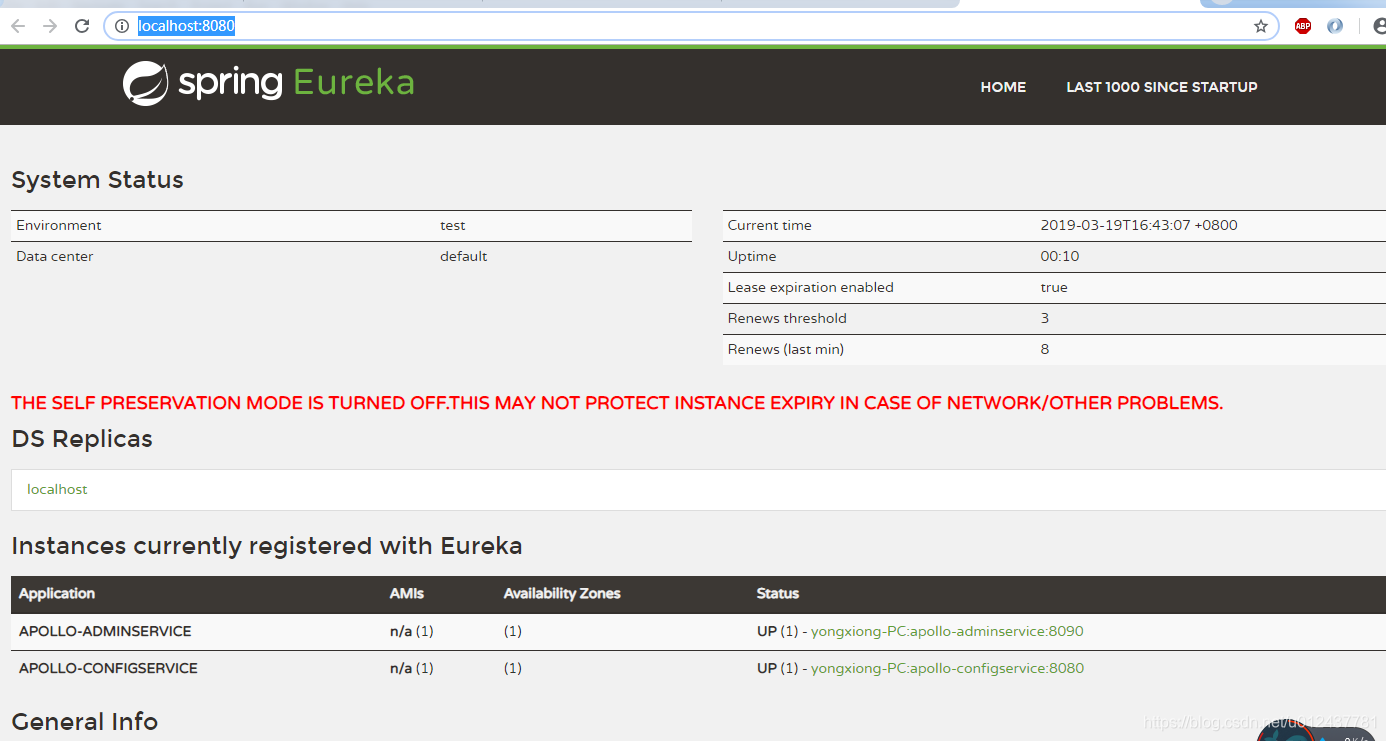Select the Environment label cell

click(59, 225)
